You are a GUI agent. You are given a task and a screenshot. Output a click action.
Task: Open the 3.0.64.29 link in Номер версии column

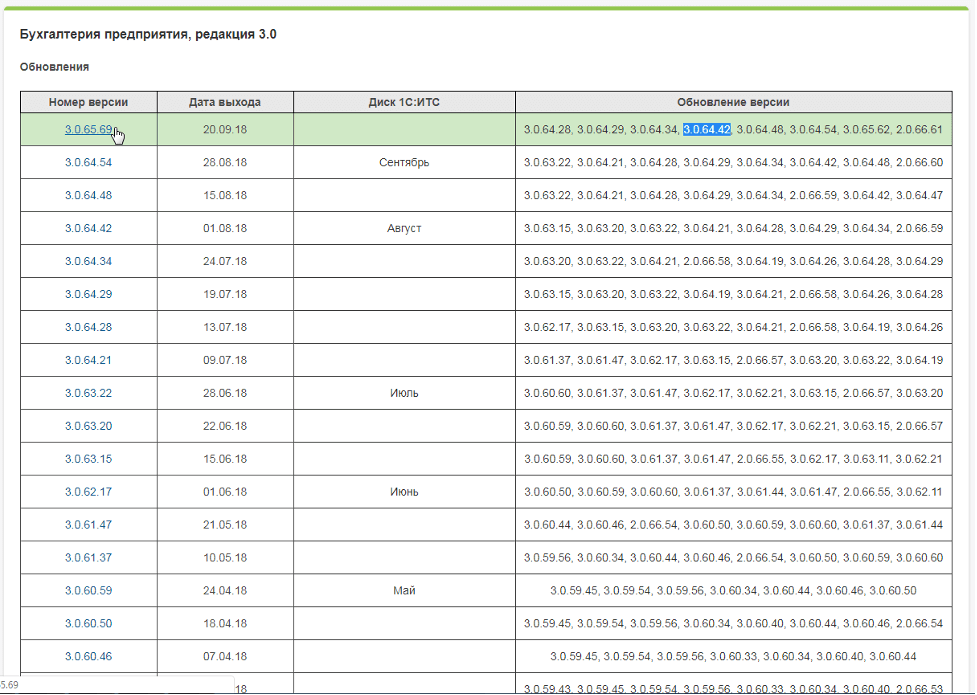coord(88,295)
